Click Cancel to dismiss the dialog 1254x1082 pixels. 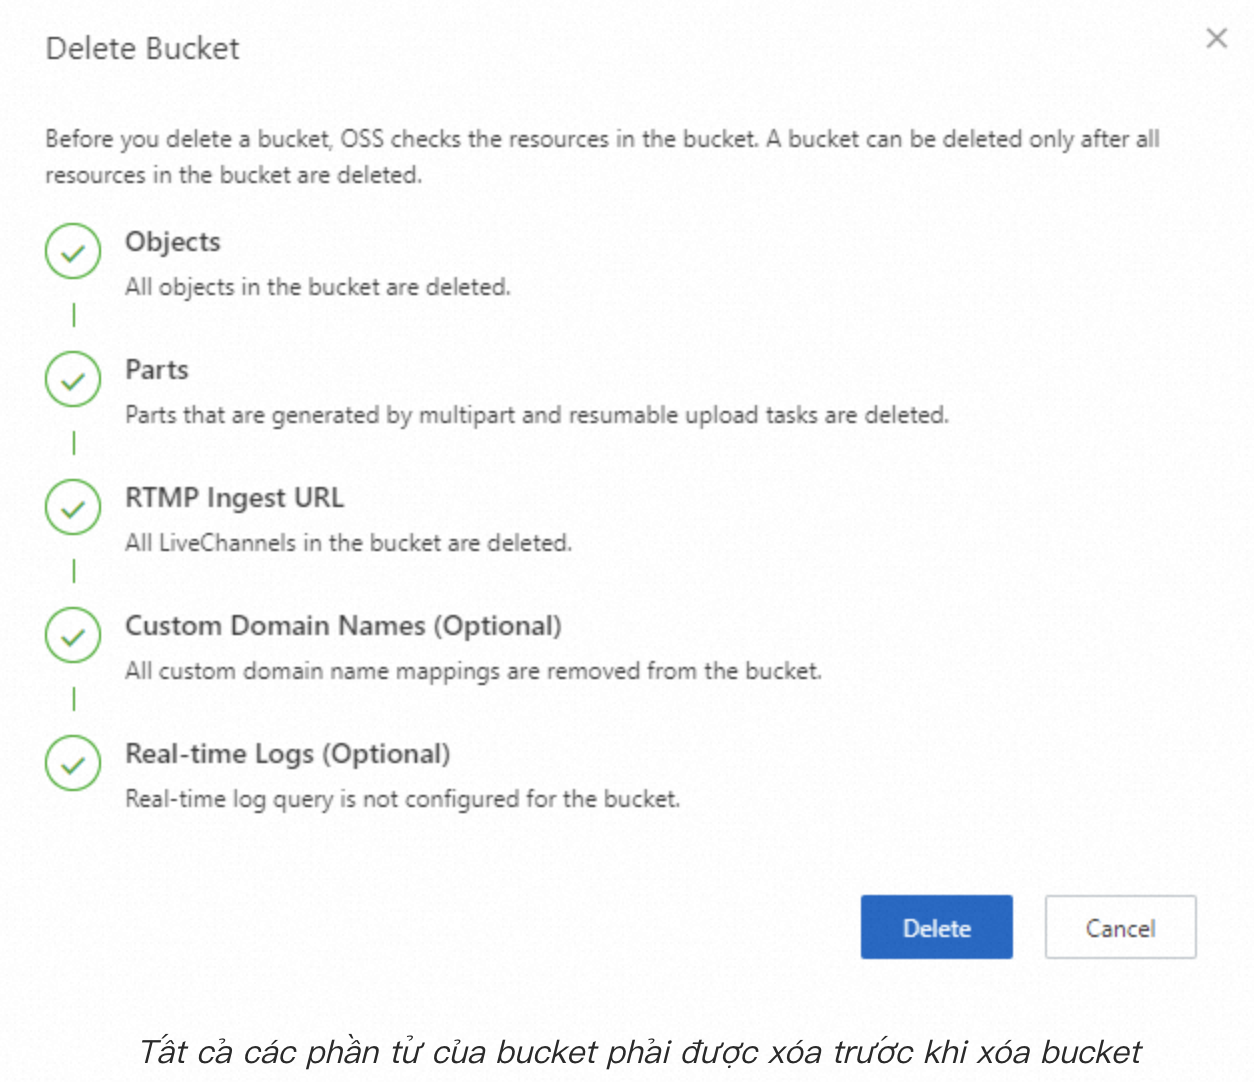[1120, 927]
